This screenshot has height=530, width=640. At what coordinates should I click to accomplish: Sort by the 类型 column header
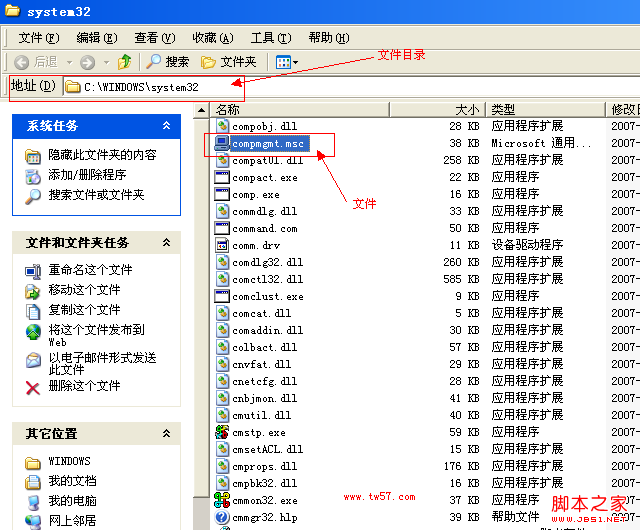coord(545,109)
